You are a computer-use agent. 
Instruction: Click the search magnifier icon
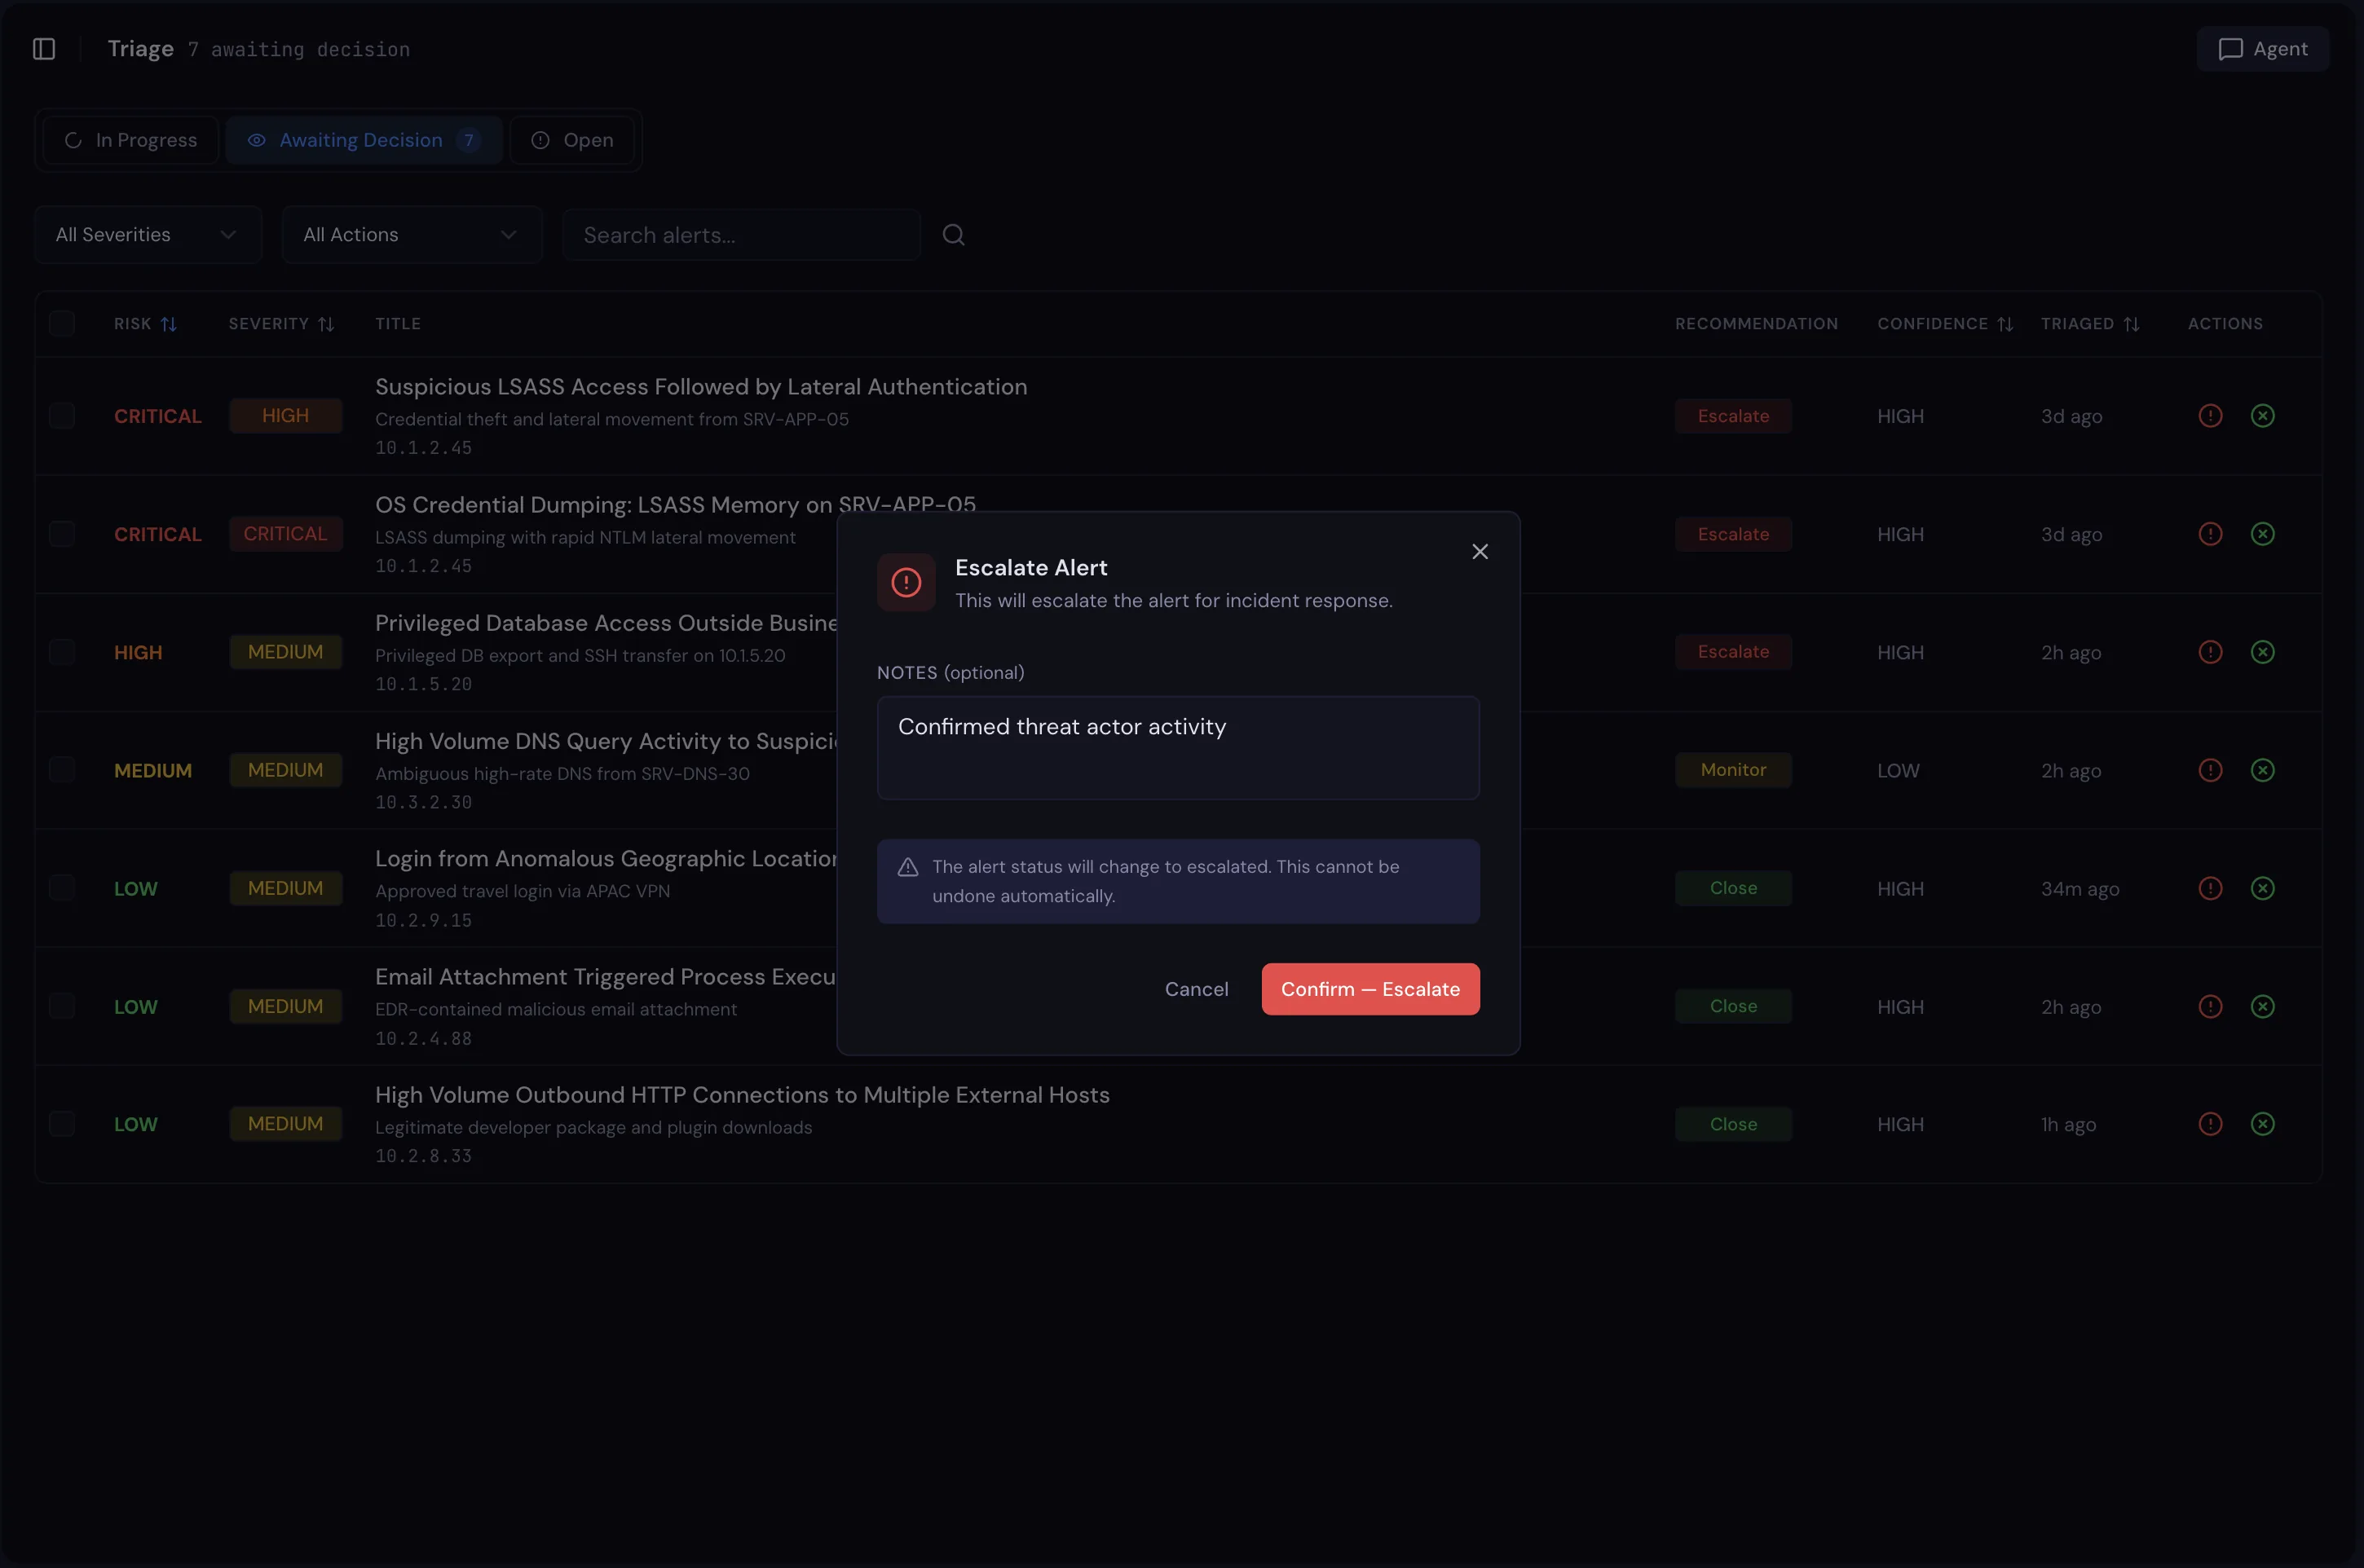(x=953, y=235)
